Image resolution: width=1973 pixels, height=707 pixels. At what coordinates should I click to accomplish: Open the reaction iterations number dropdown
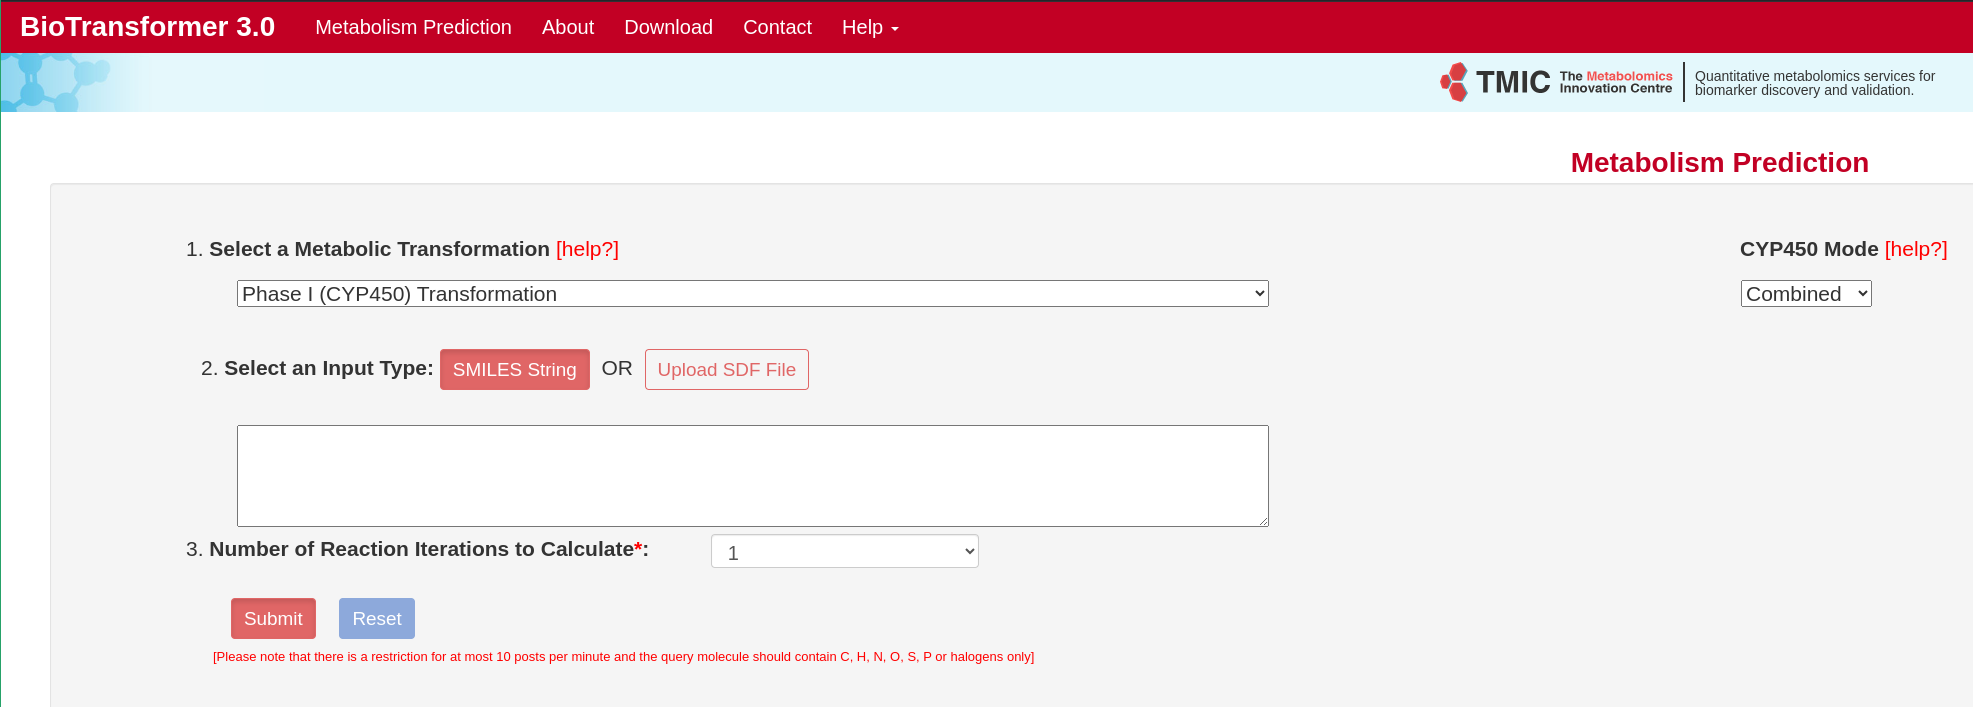coord(844,552)
